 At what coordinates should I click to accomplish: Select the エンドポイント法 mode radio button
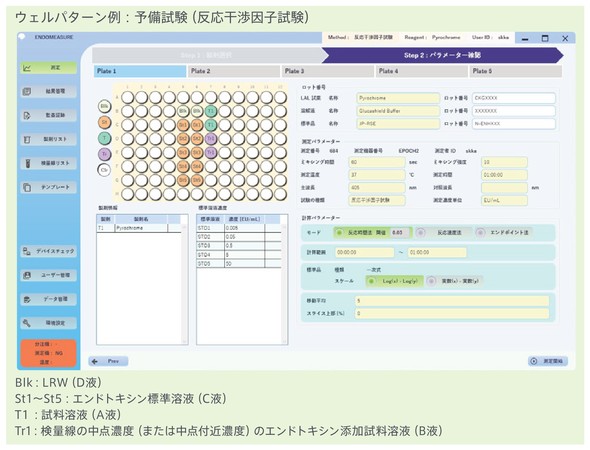tap(481, 233)
